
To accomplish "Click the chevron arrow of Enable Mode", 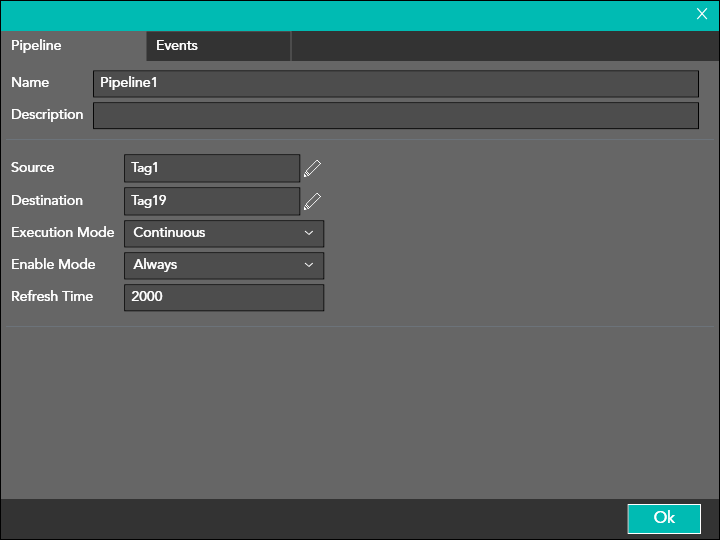I will 308,265.
